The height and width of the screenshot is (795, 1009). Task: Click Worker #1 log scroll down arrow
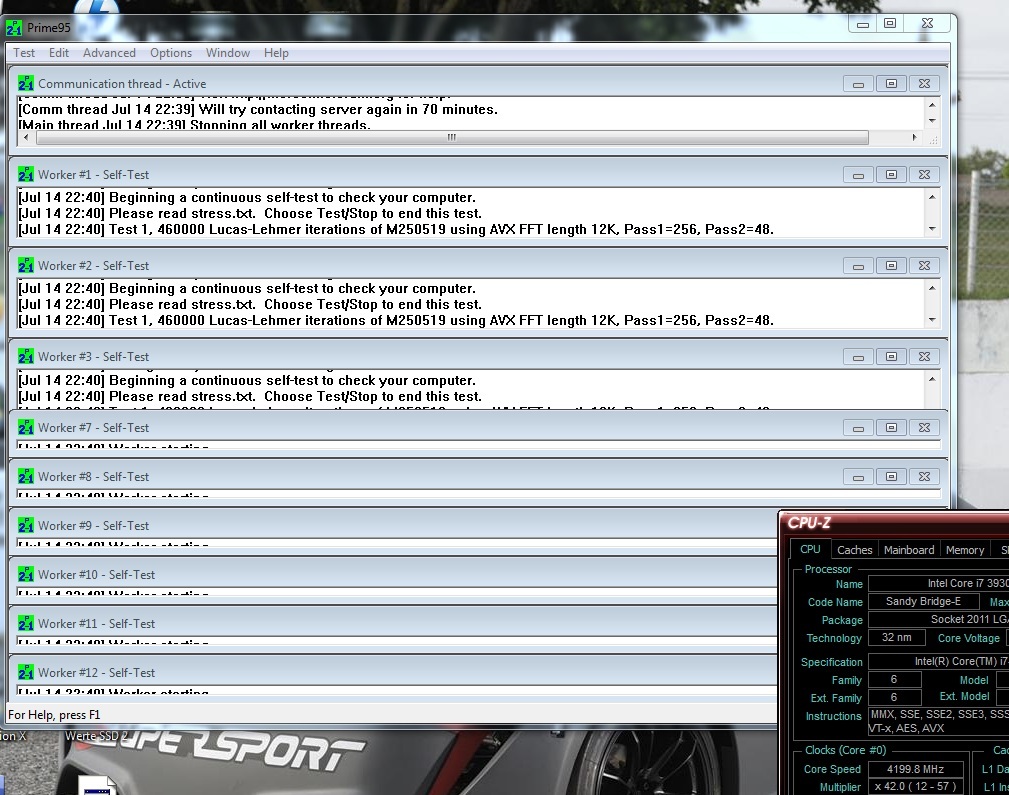(x=932, y=229)
